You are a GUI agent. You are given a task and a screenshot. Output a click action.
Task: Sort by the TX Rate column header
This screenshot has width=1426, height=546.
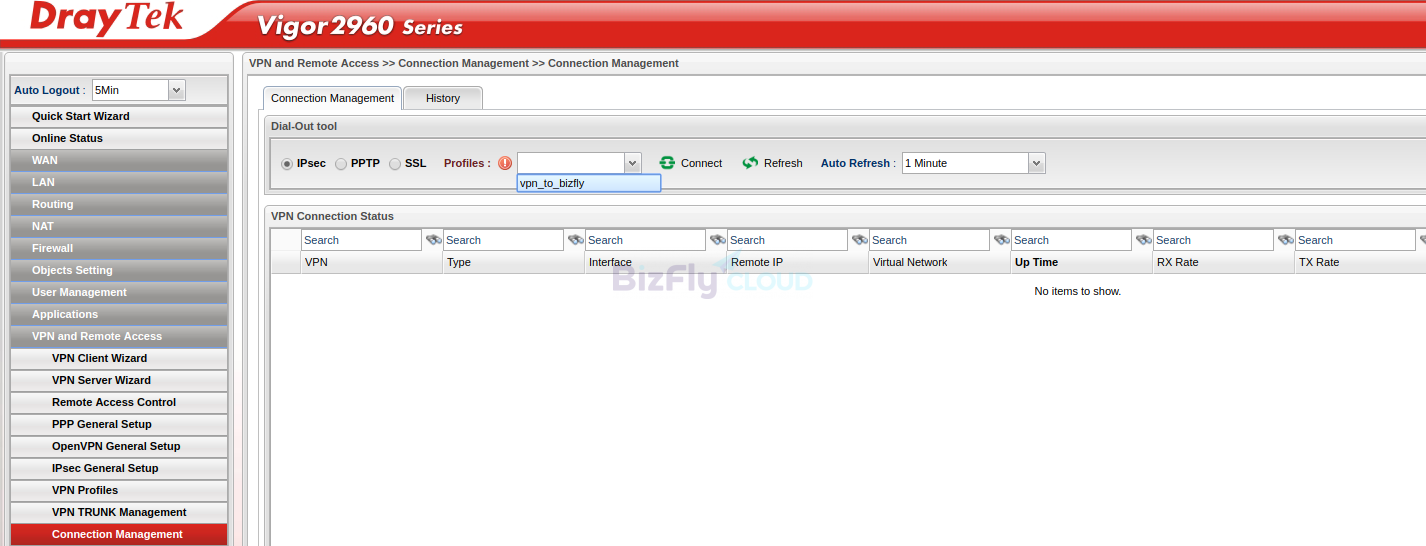coord(1360,262)
